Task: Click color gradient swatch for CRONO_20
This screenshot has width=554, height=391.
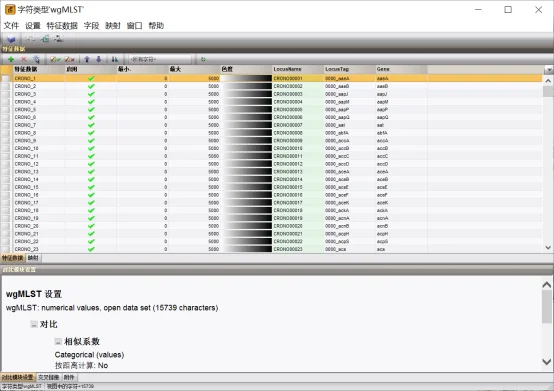Action: click(x=246, y=226)
